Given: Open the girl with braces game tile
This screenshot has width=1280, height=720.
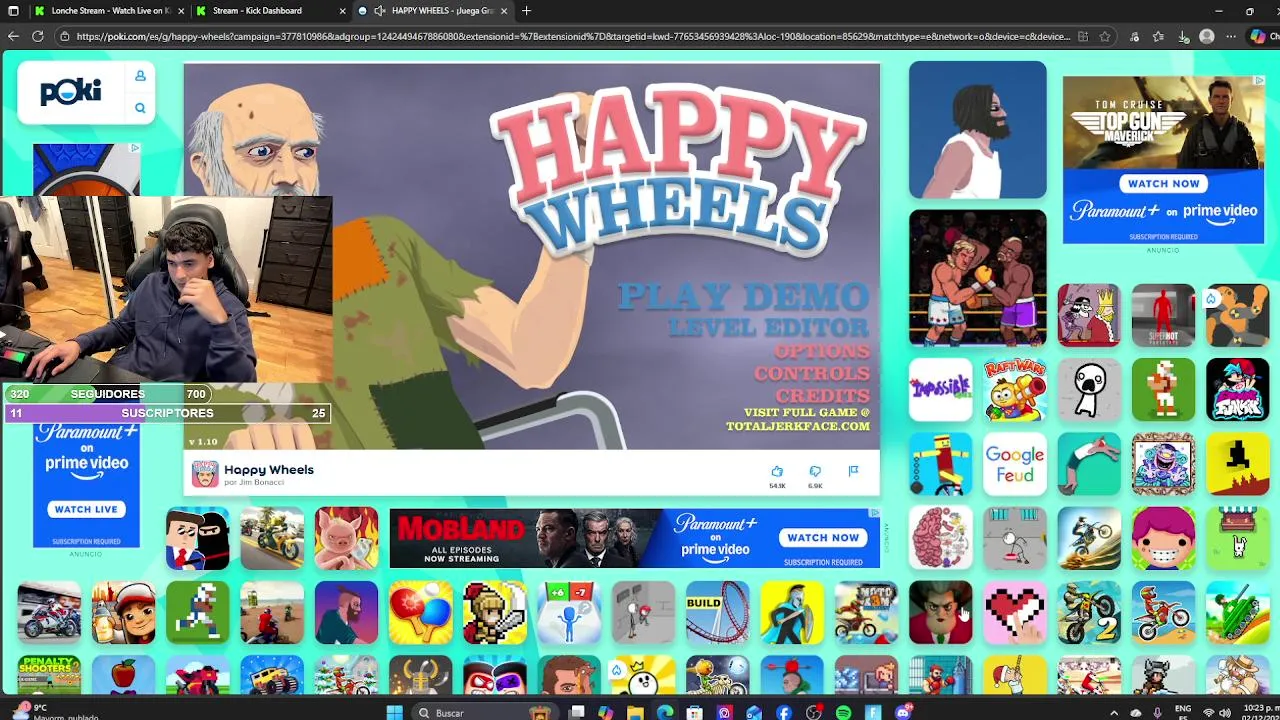Looking at the screenshot, I should tap(1163, 538).
